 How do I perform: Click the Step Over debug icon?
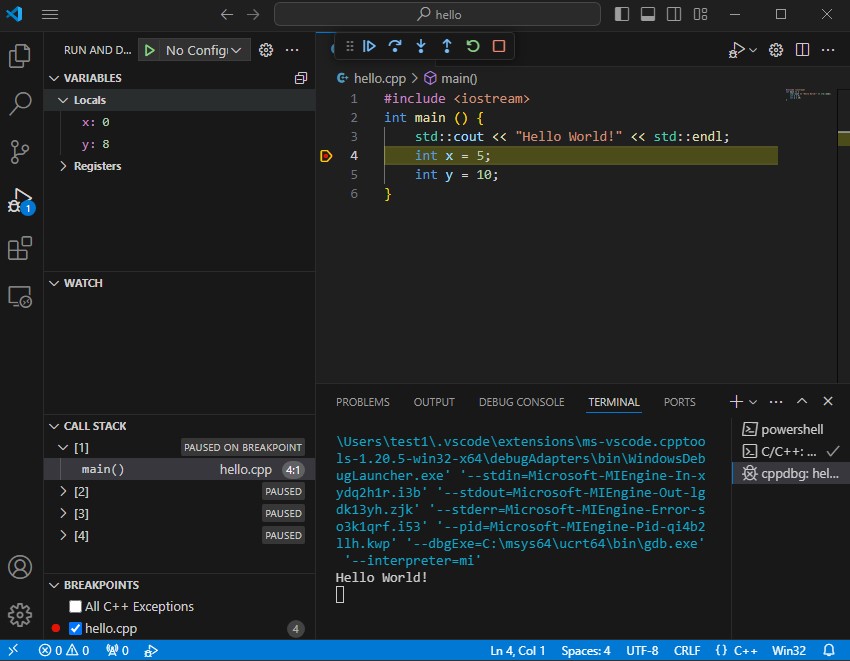point(395,46)
